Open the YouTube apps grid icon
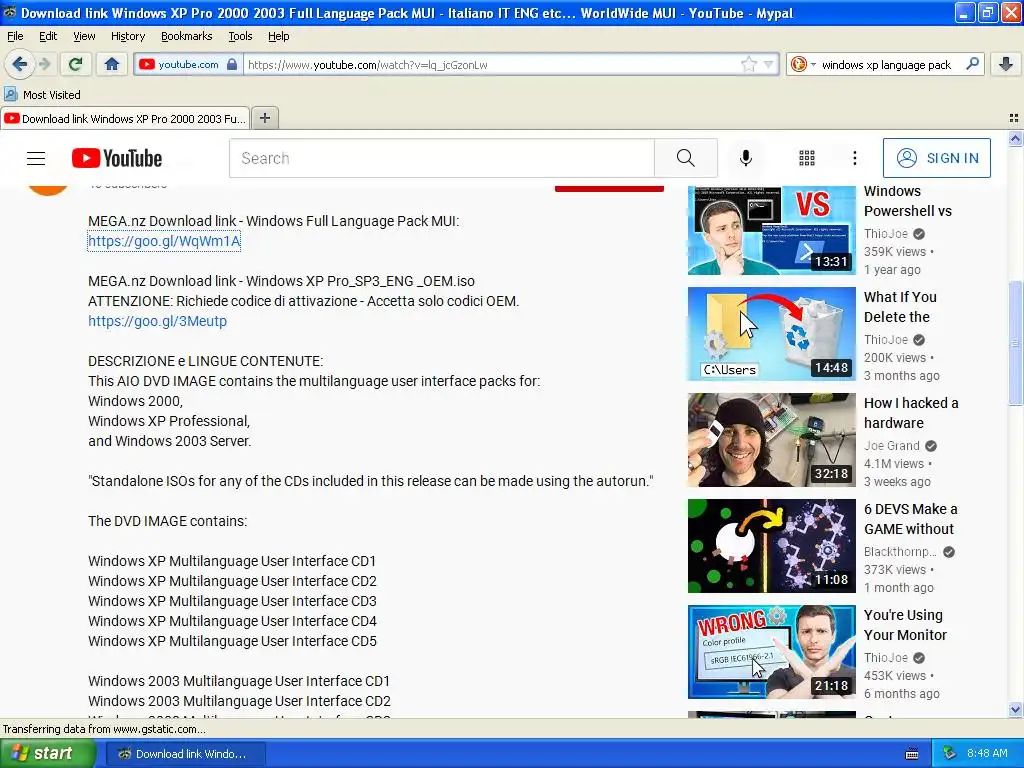The image size is (1024, 768). pyautogui.click(x=807, y=158)
